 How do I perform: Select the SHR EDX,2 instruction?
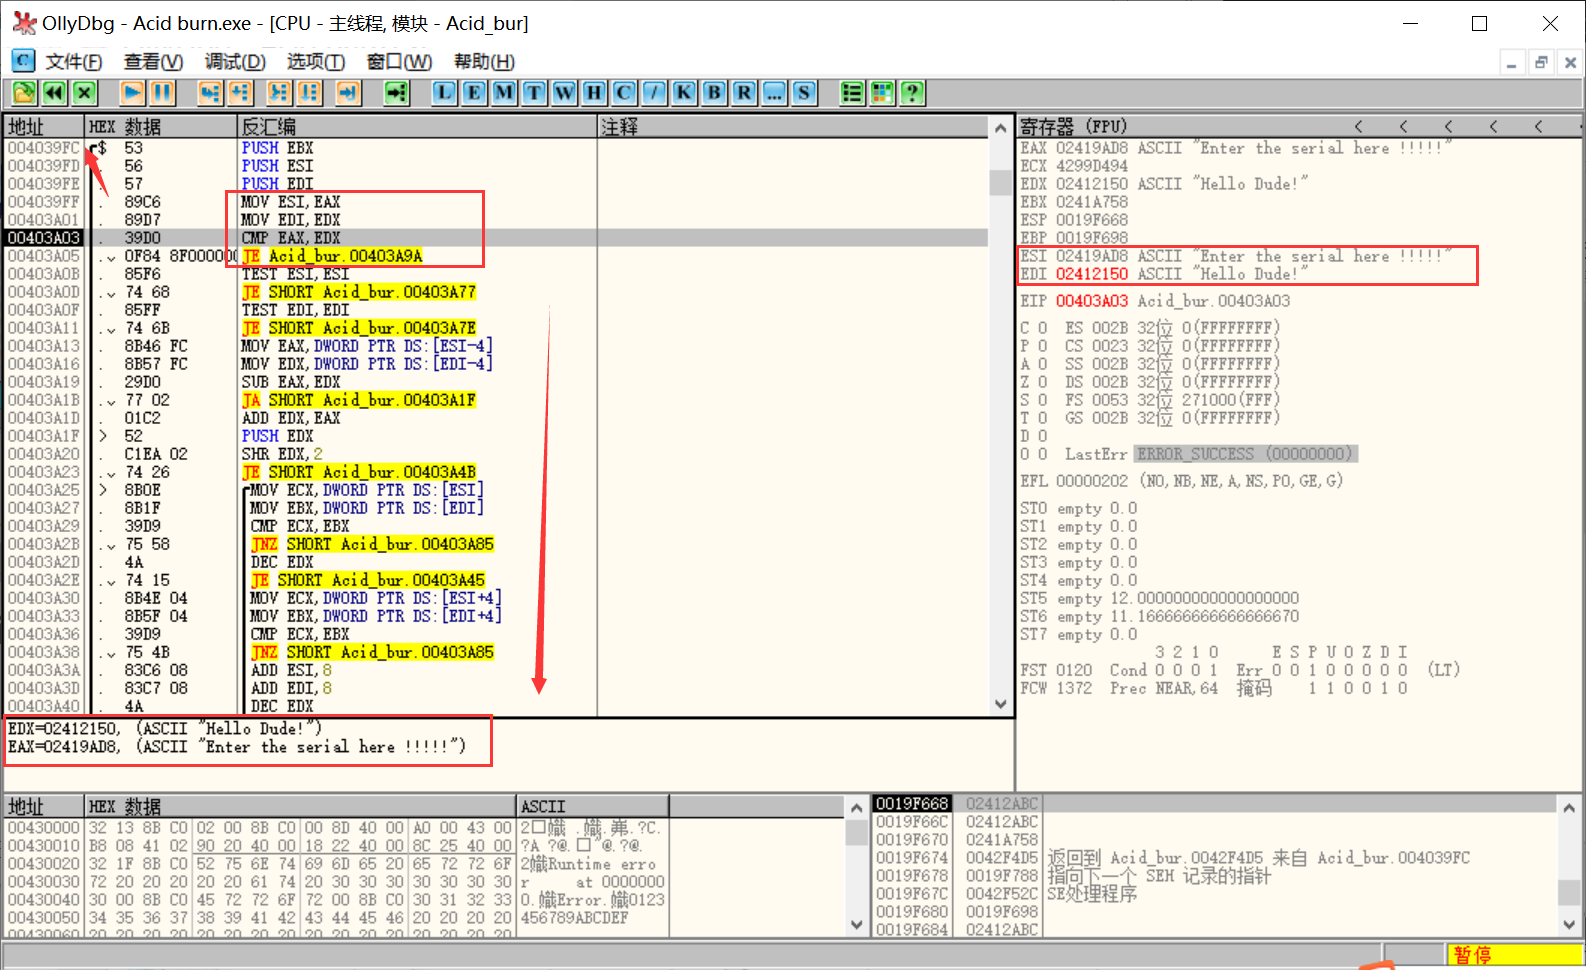pyautogui.click(x=282, y=454)
